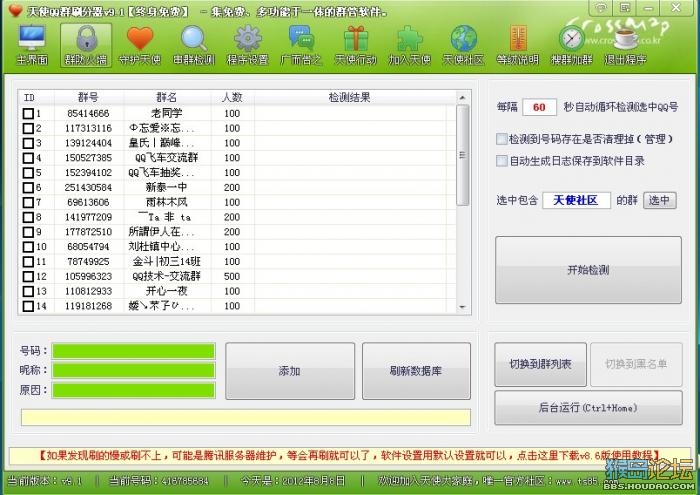
Task: Click the 添加 button
Action: pos(290,370)
